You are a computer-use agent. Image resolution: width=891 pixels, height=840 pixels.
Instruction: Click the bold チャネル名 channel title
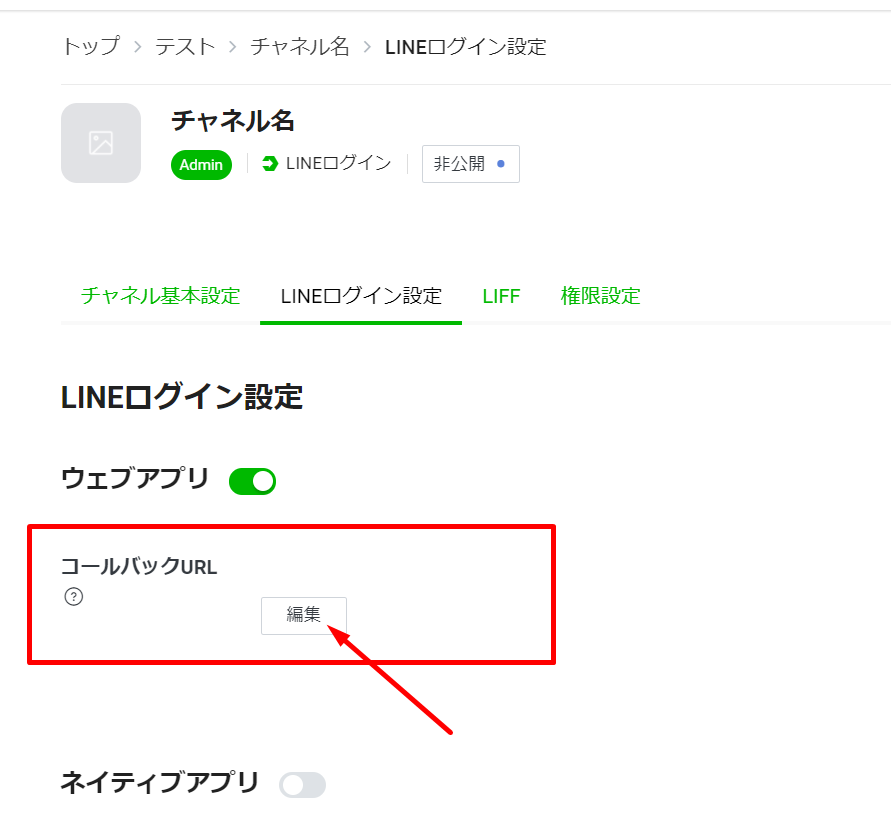[233, 121]
